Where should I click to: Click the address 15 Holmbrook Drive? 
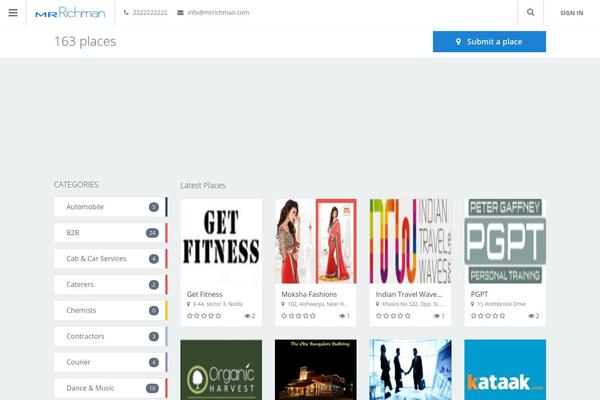501,304
